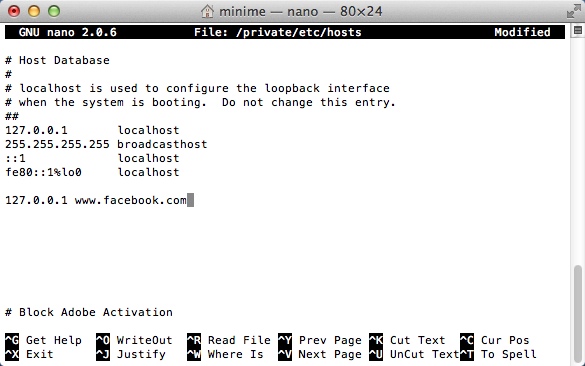585x366 pixels.
Task: Click the ^G Get Help shortcut
Action: click(x=43, y=340)
